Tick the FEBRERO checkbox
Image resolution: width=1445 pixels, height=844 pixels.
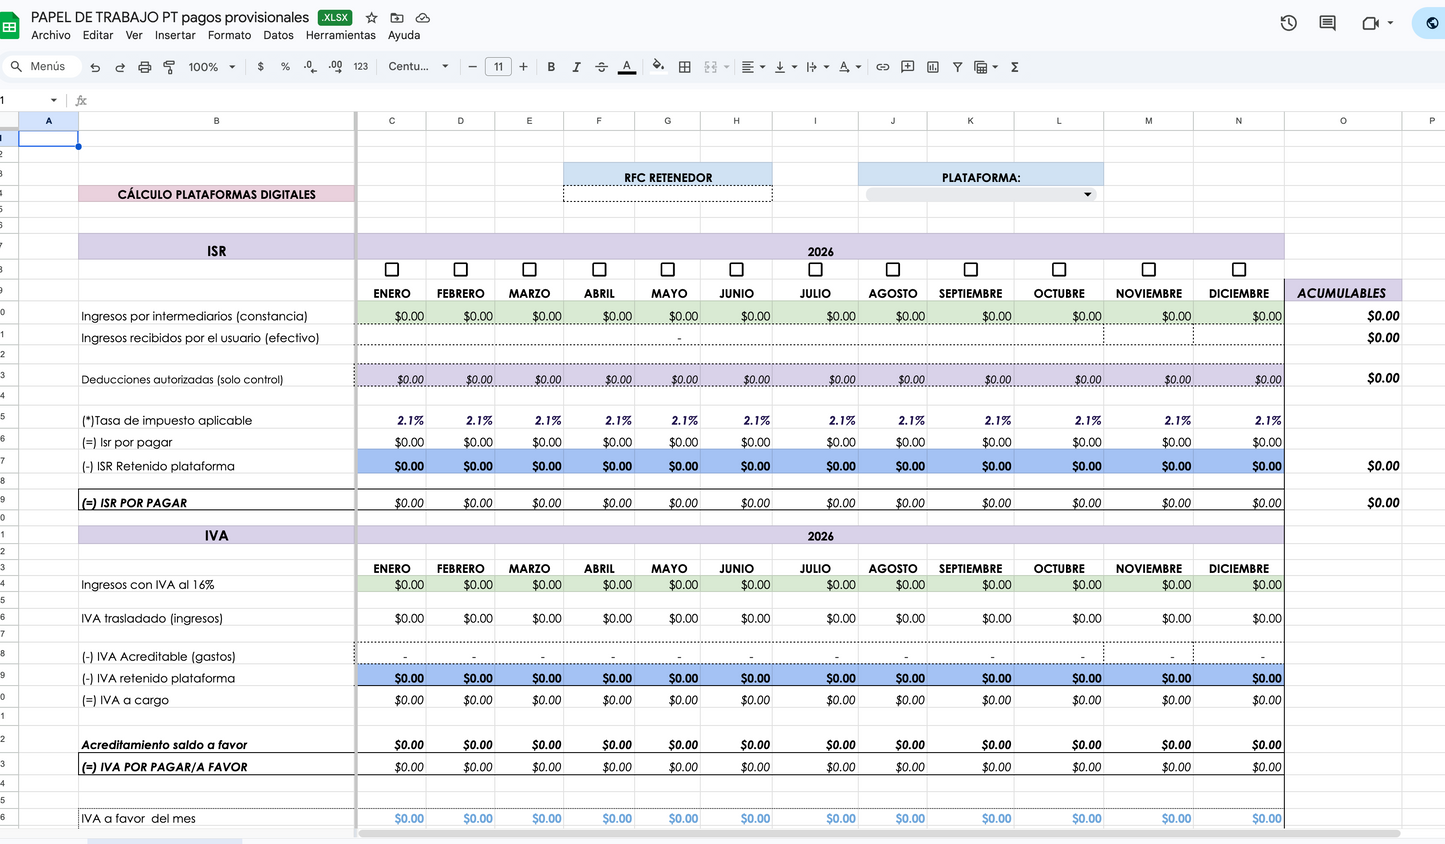(x=460, y=270)
